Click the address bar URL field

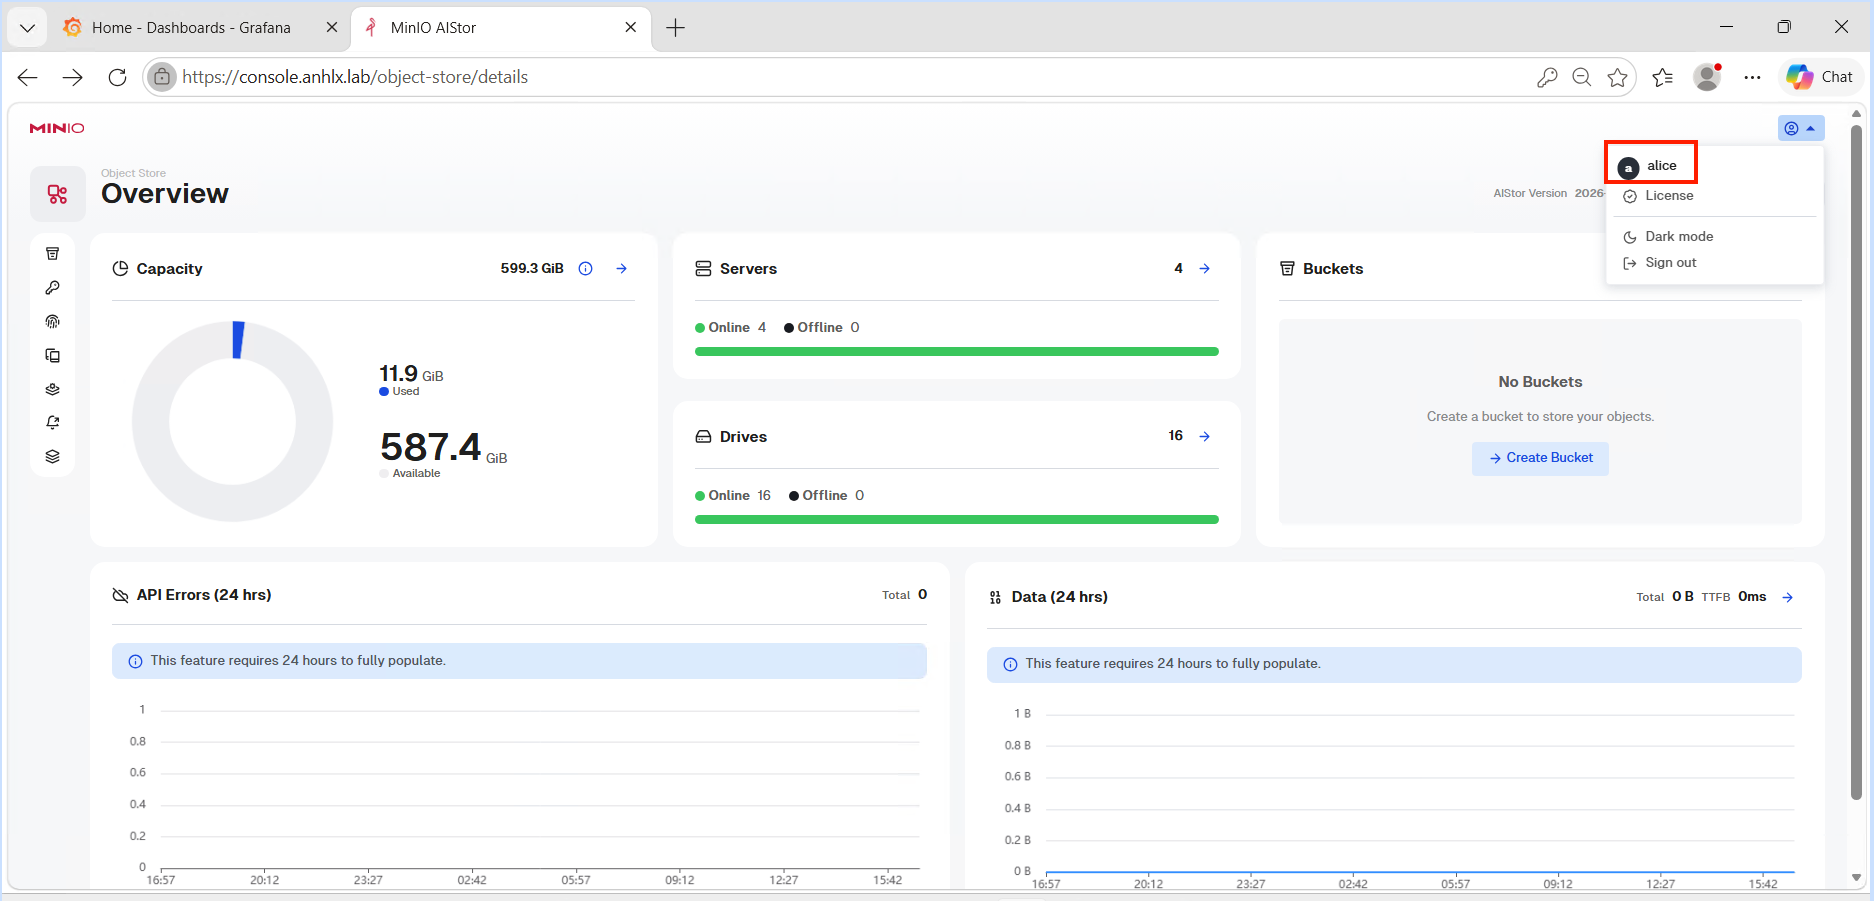coord(850,77)
